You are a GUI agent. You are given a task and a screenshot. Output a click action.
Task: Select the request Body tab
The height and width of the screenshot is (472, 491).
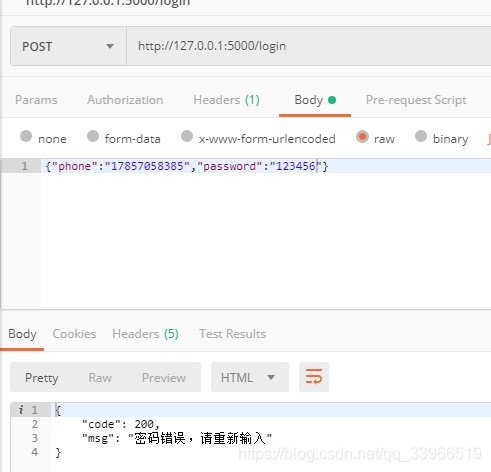(x=315, y=100)
